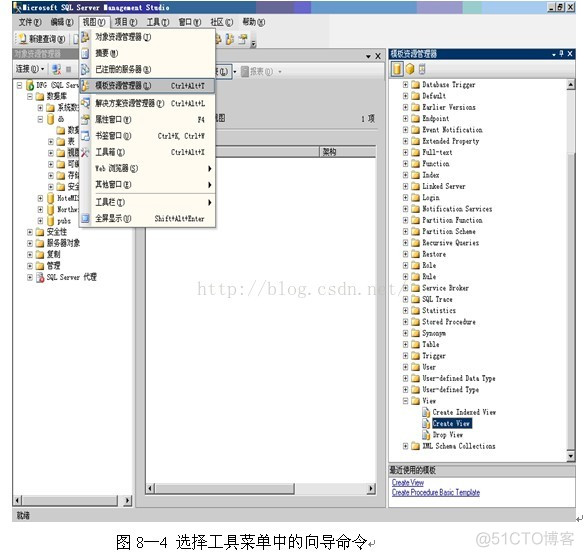Click Object Explorer left scroll arrow
Screen dimensions: 584x557
click(18, 500)
